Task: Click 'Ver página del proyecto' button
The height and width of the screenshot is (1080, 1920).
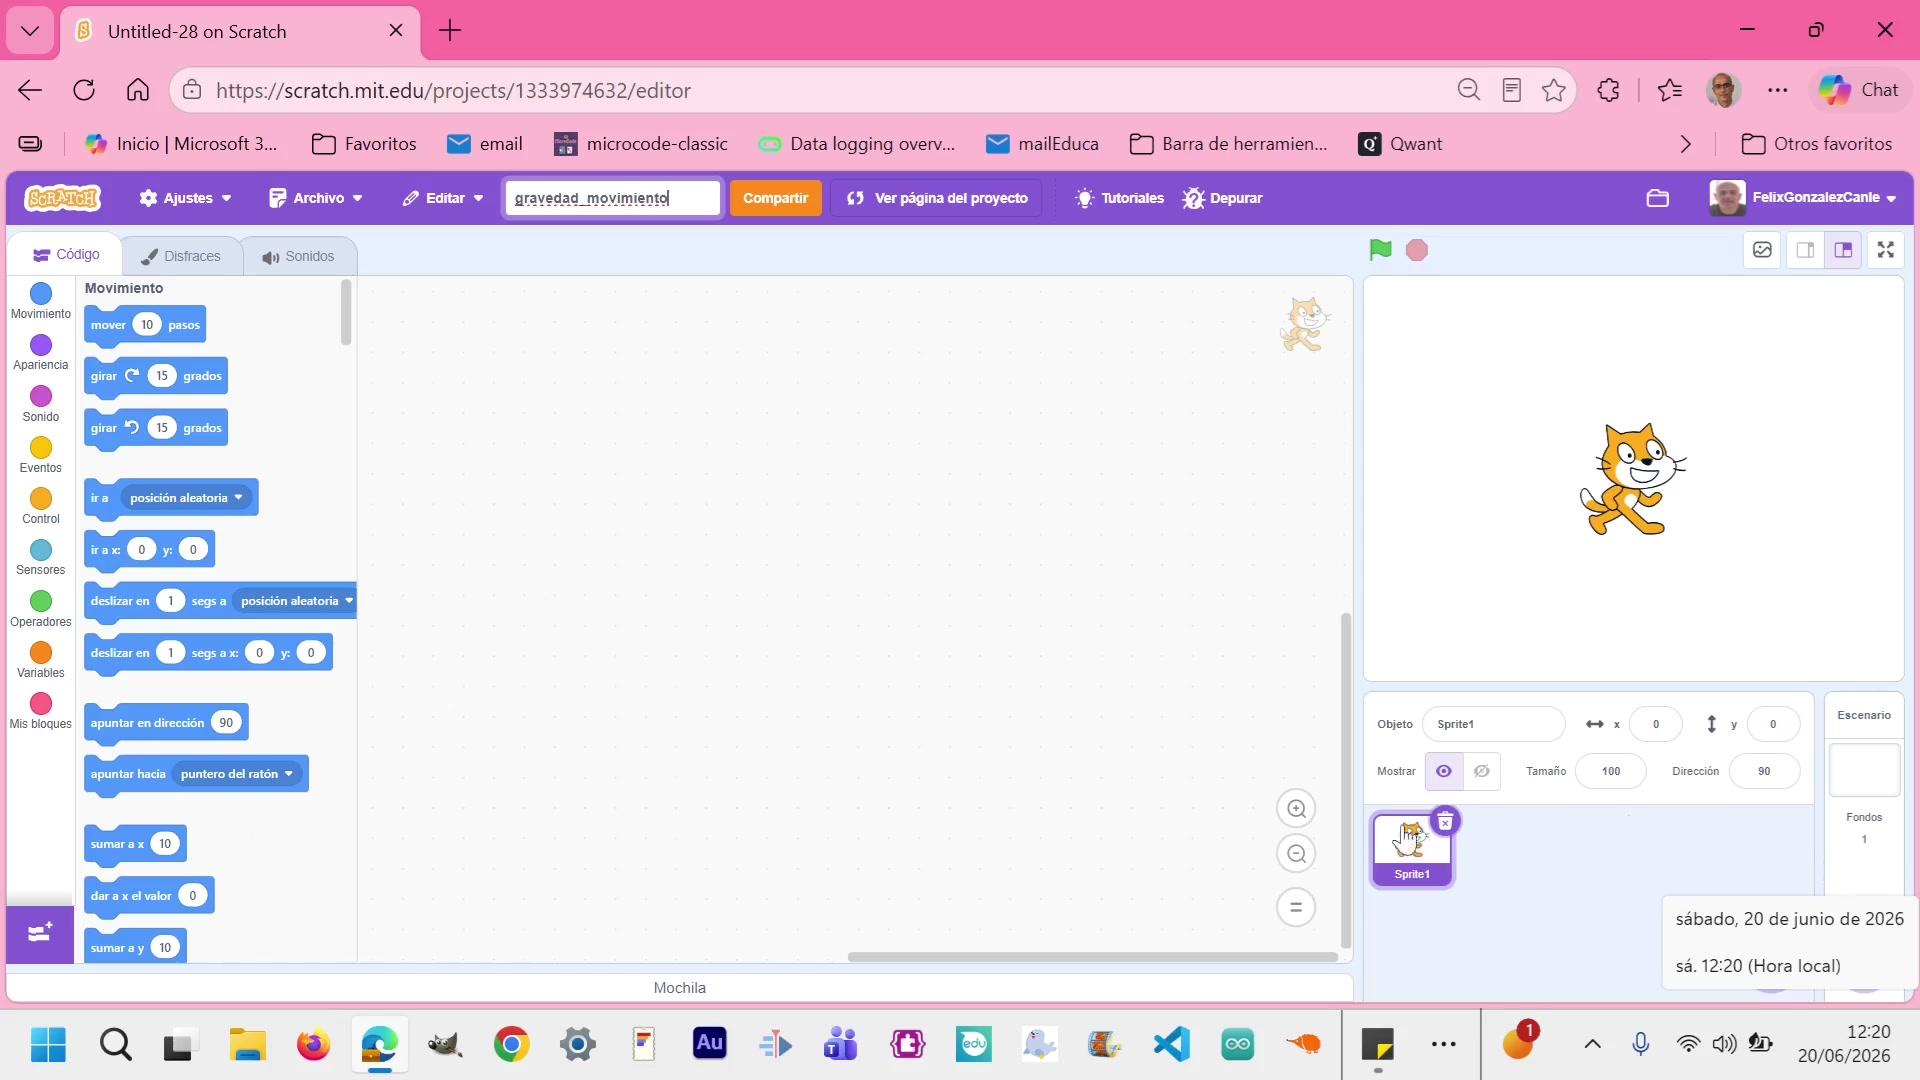Action: (x=937, y=198)
